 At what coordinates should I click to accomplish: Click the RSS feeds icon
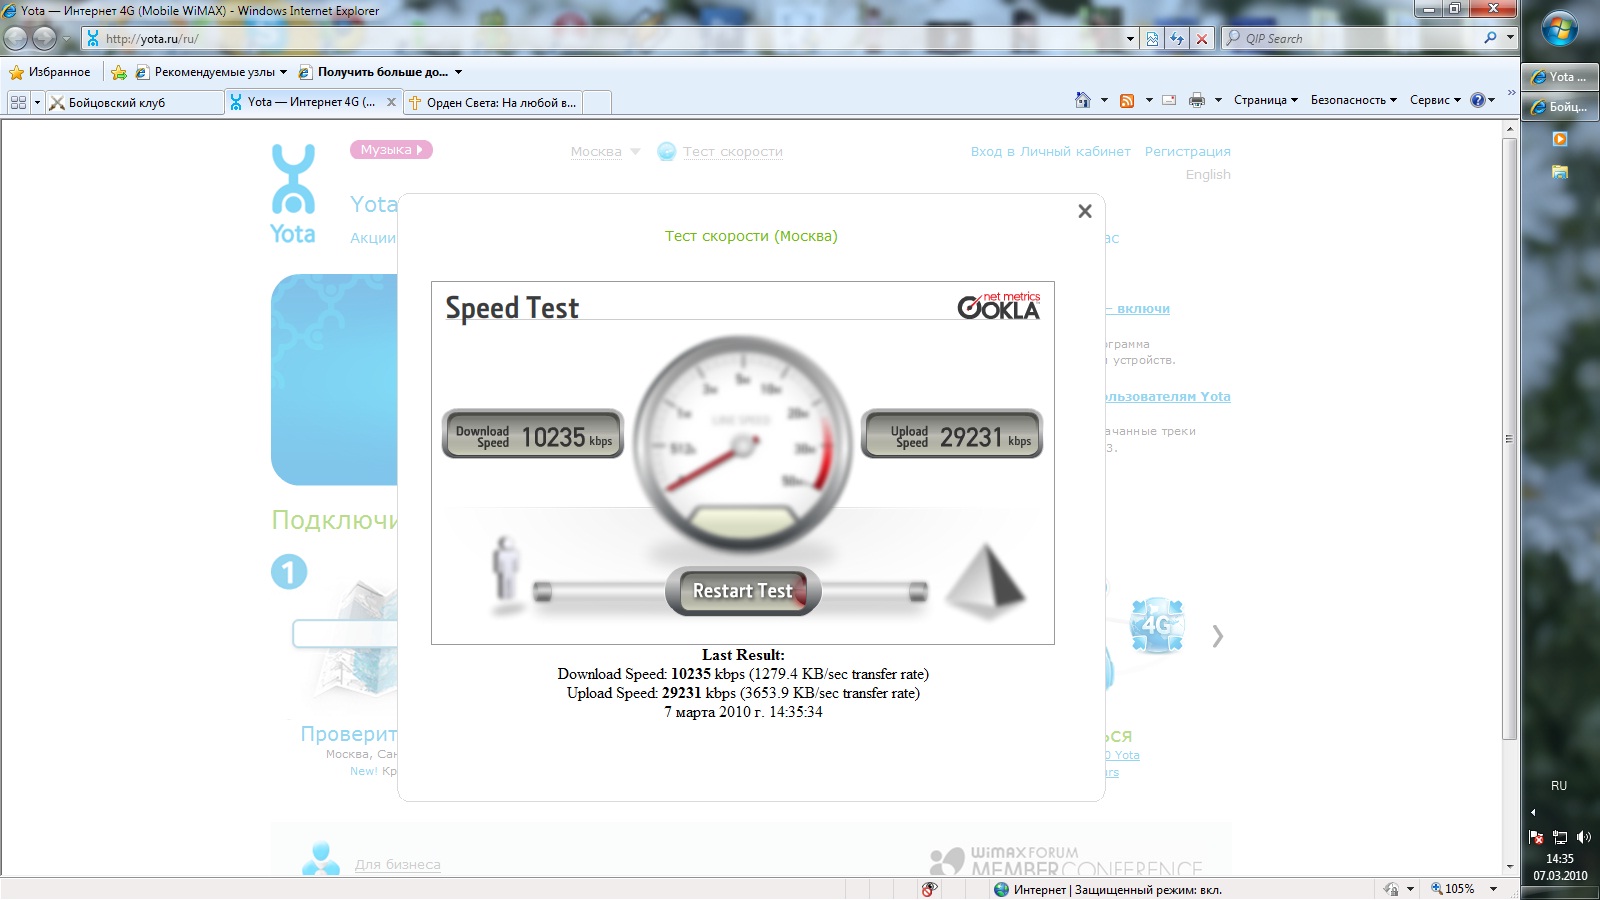click(x=1127, y=100)
